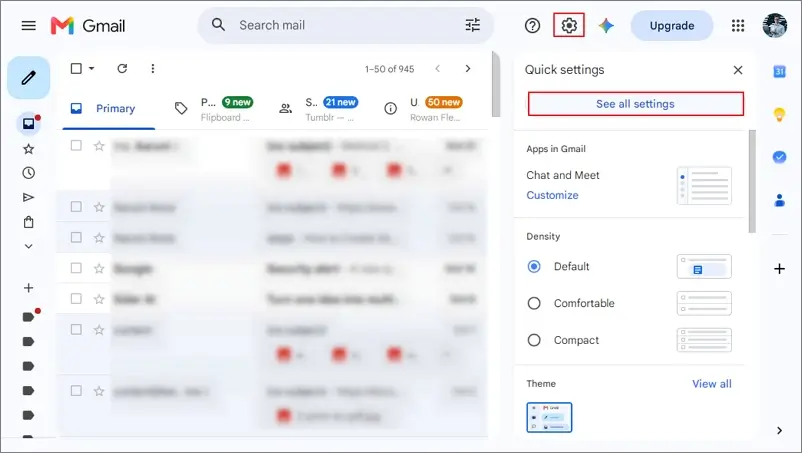802x453 pixels.
Task: Open Google Calendar side panel icon
Action: click(x=779, y=72)
